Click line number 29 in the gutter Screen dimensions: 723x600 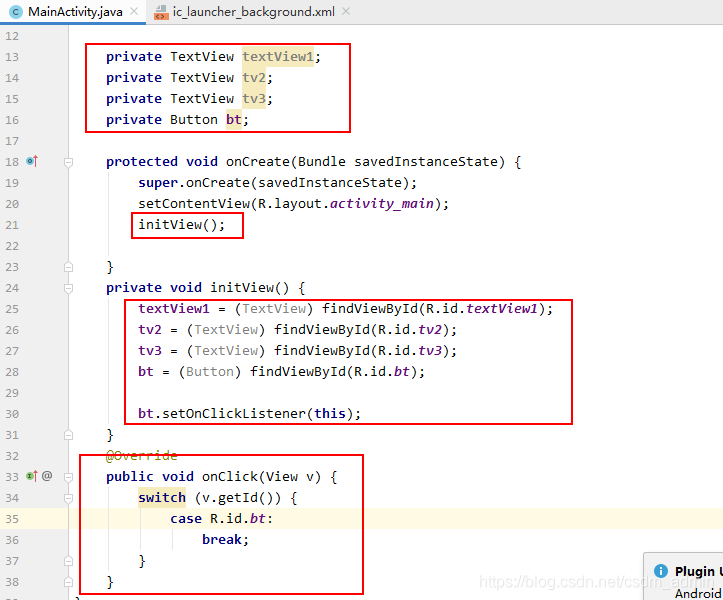(x=12, y=393)
